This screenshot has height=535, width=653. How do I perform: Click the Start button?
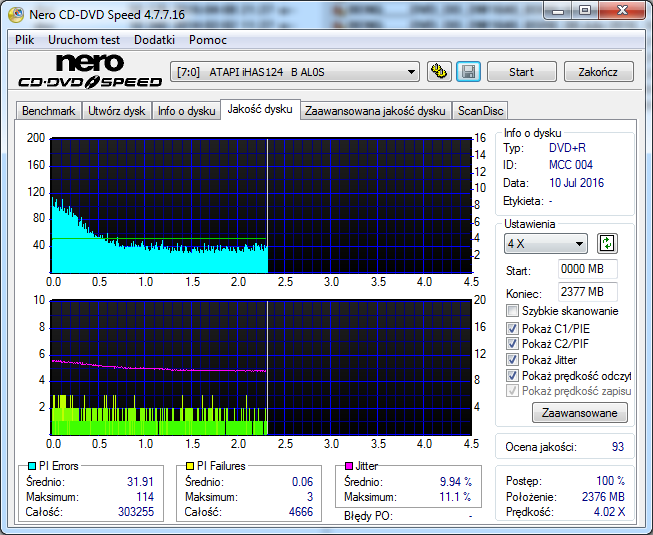(x=521, y=72)
